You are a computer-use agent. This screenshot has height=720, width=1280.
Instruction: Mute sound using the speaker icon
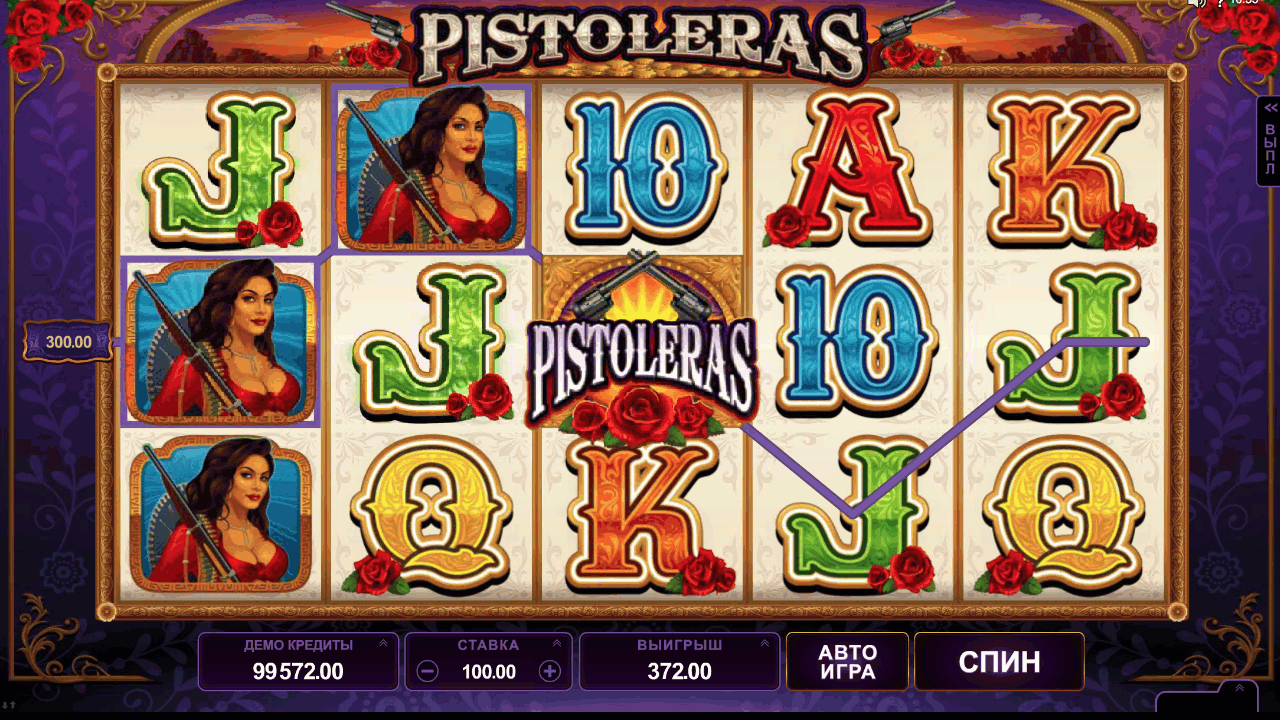click(x=1195, y=3)
